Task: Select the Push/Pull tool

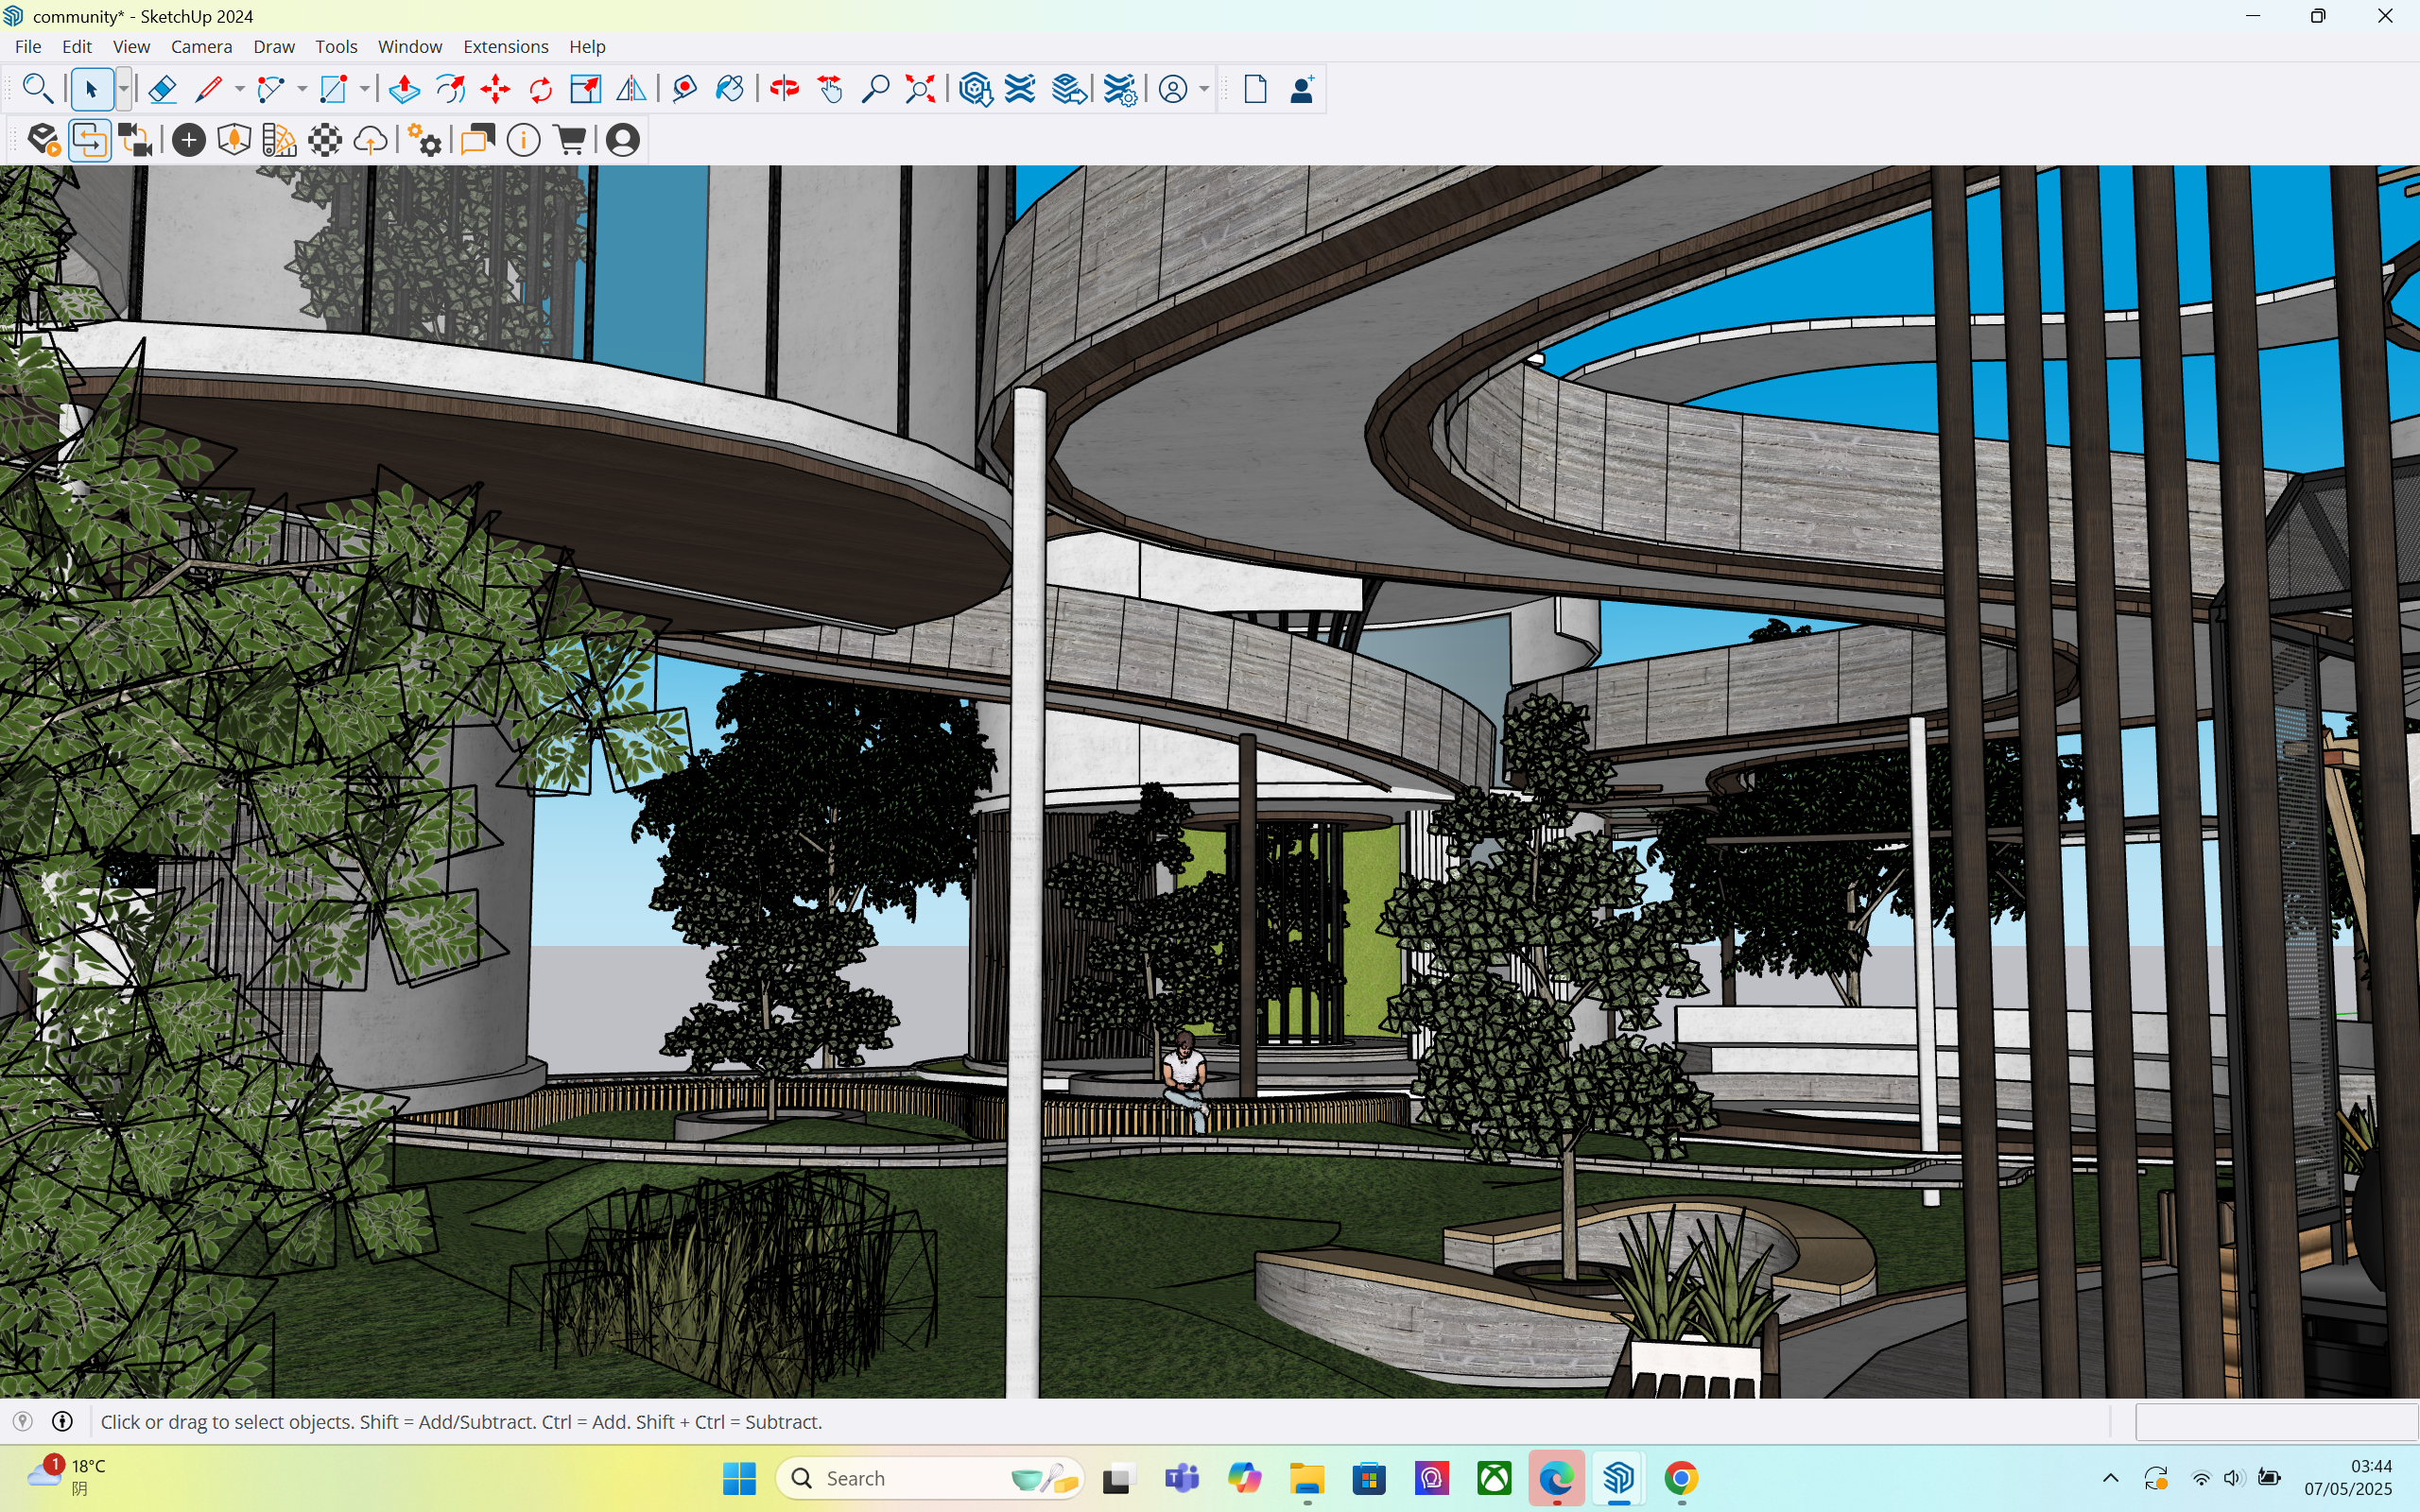Action: pos(404,90)
